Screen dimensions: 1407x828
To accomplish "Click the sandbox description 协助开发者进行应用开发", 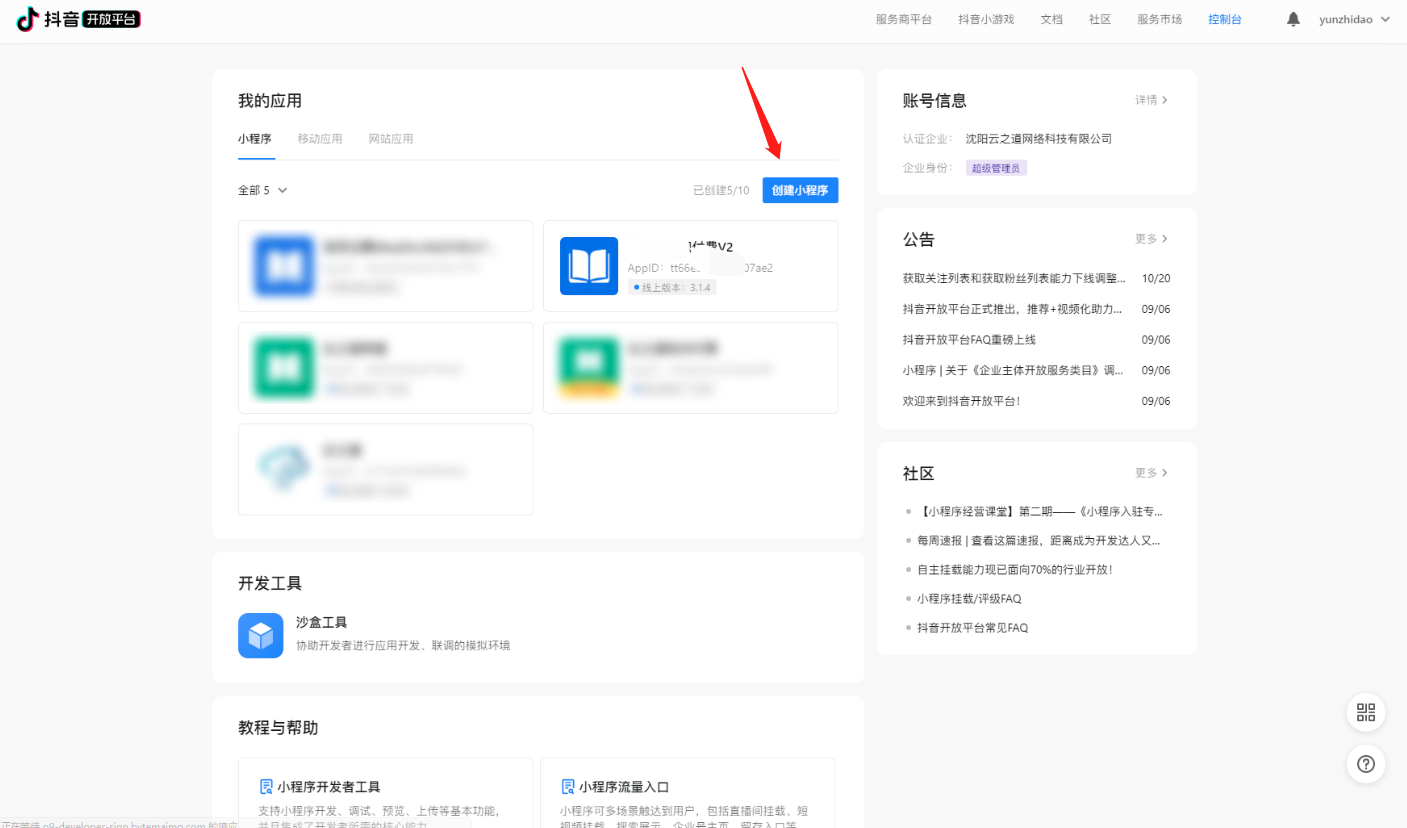I will (x=403, y=646).
